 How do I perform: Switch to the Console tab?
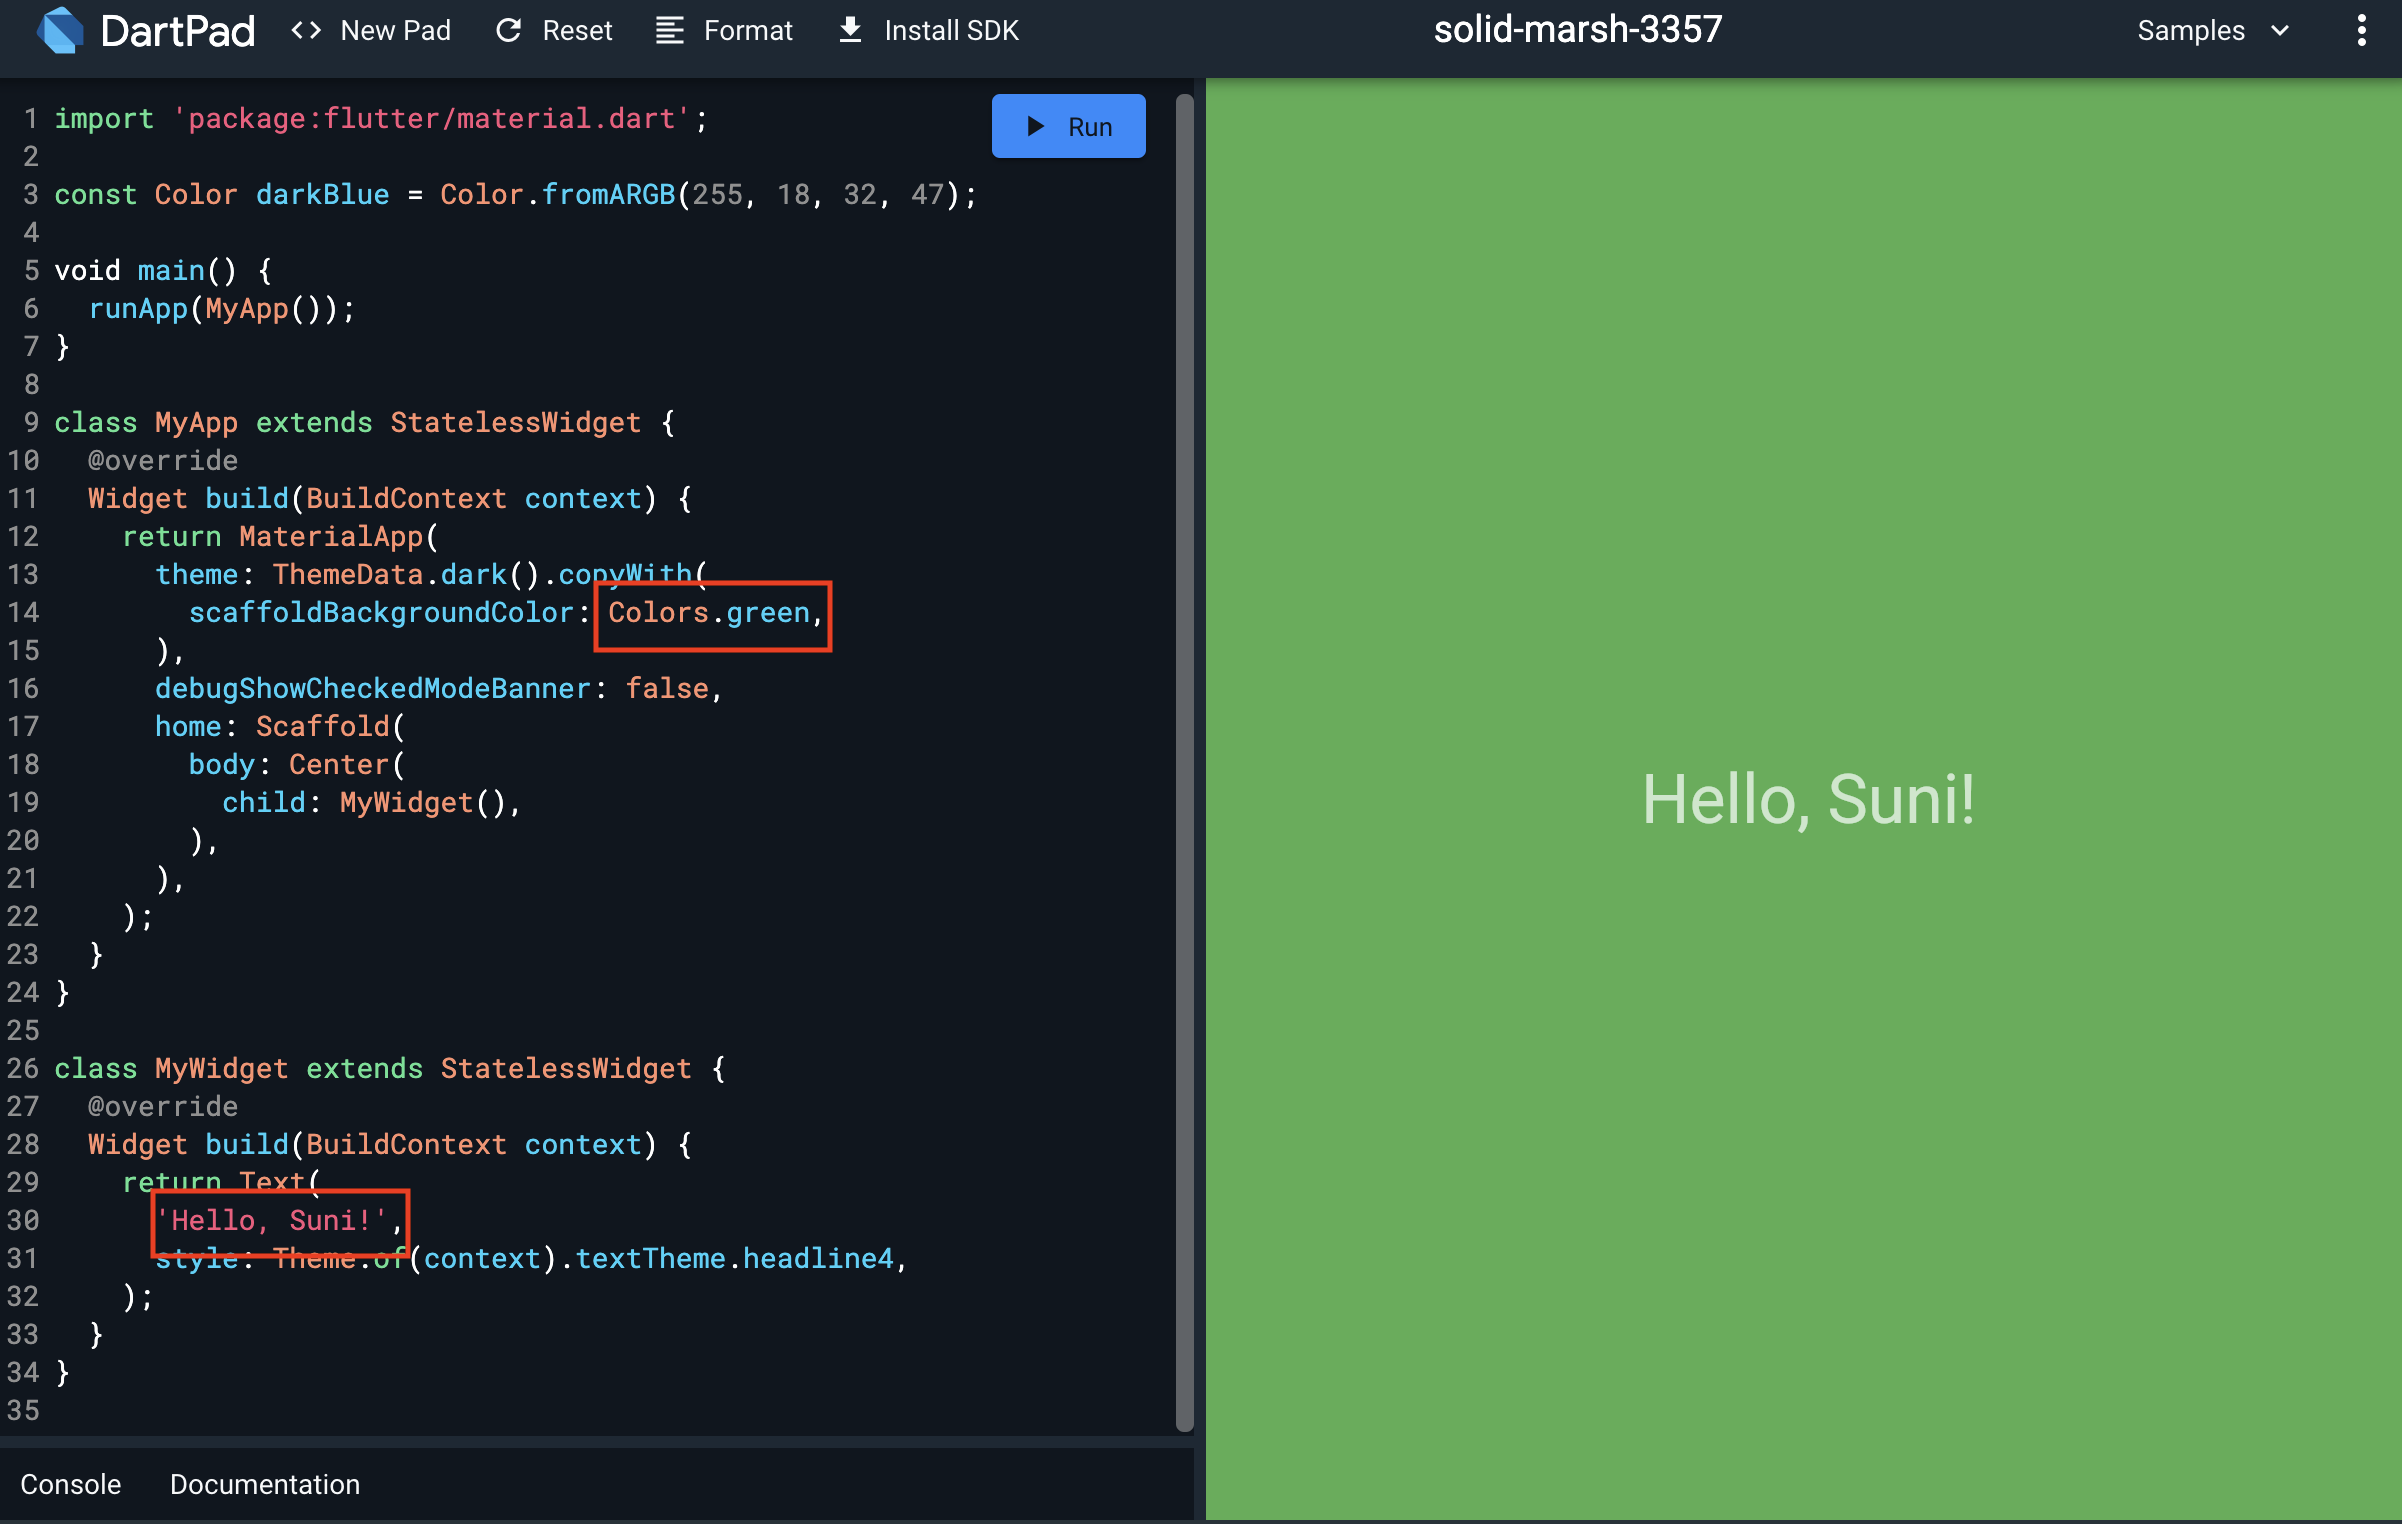point(70,1484)
